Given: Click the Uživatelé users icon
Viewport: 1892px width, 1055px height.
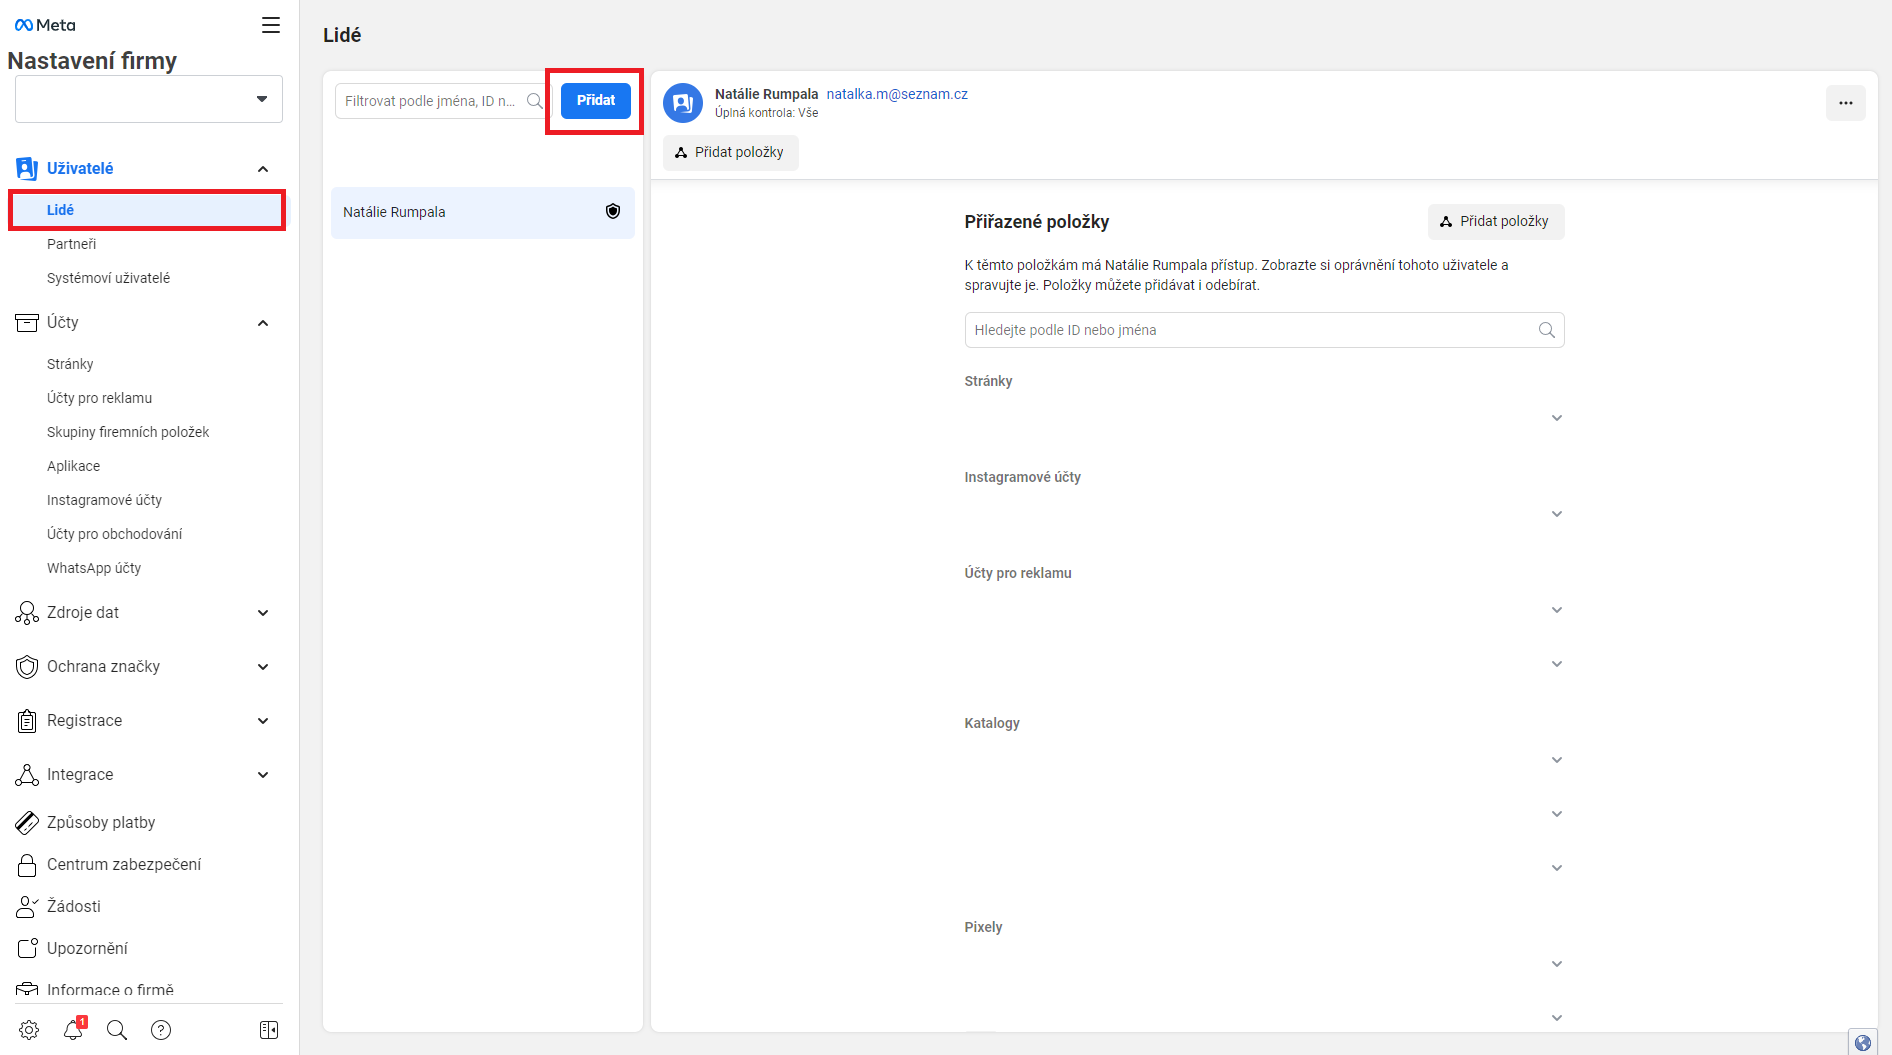Looking at the screenshot, I should pos(27,169).
